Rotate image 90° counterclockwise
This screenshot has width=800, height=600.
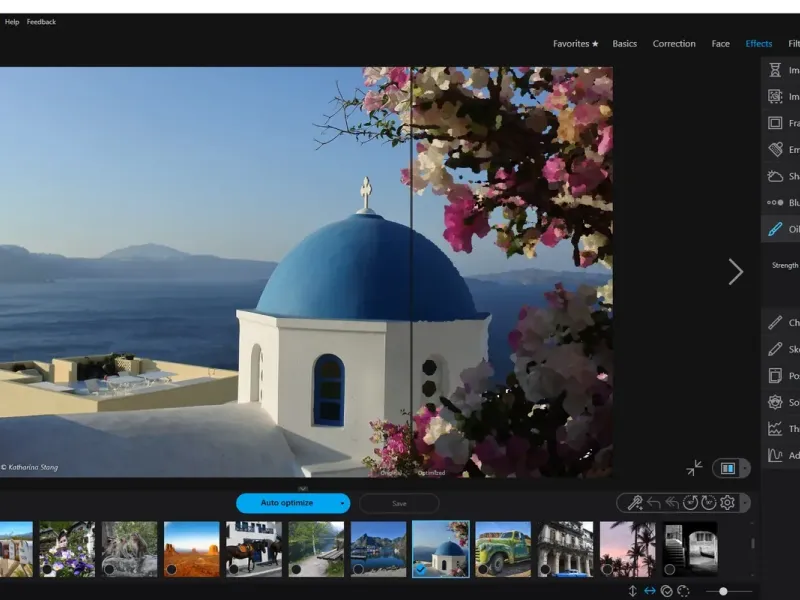click(690, 502)
